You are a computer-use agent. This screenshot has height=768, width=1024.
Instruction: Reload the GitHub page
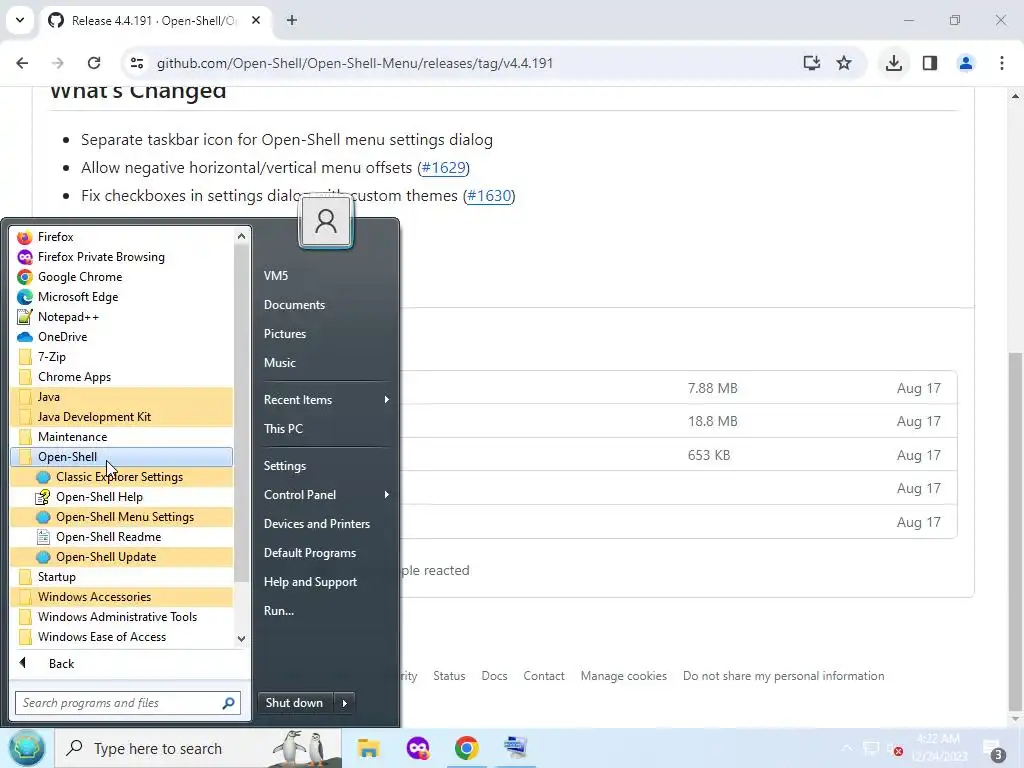click(x=94, y=63)
